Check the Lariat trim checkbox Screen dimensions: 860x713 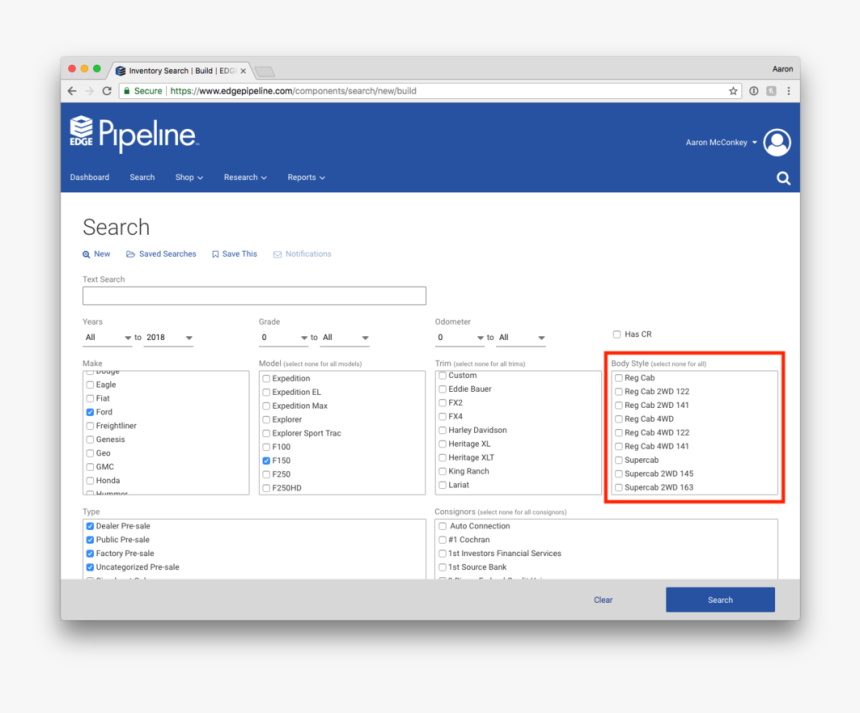[x=442, y=485]
